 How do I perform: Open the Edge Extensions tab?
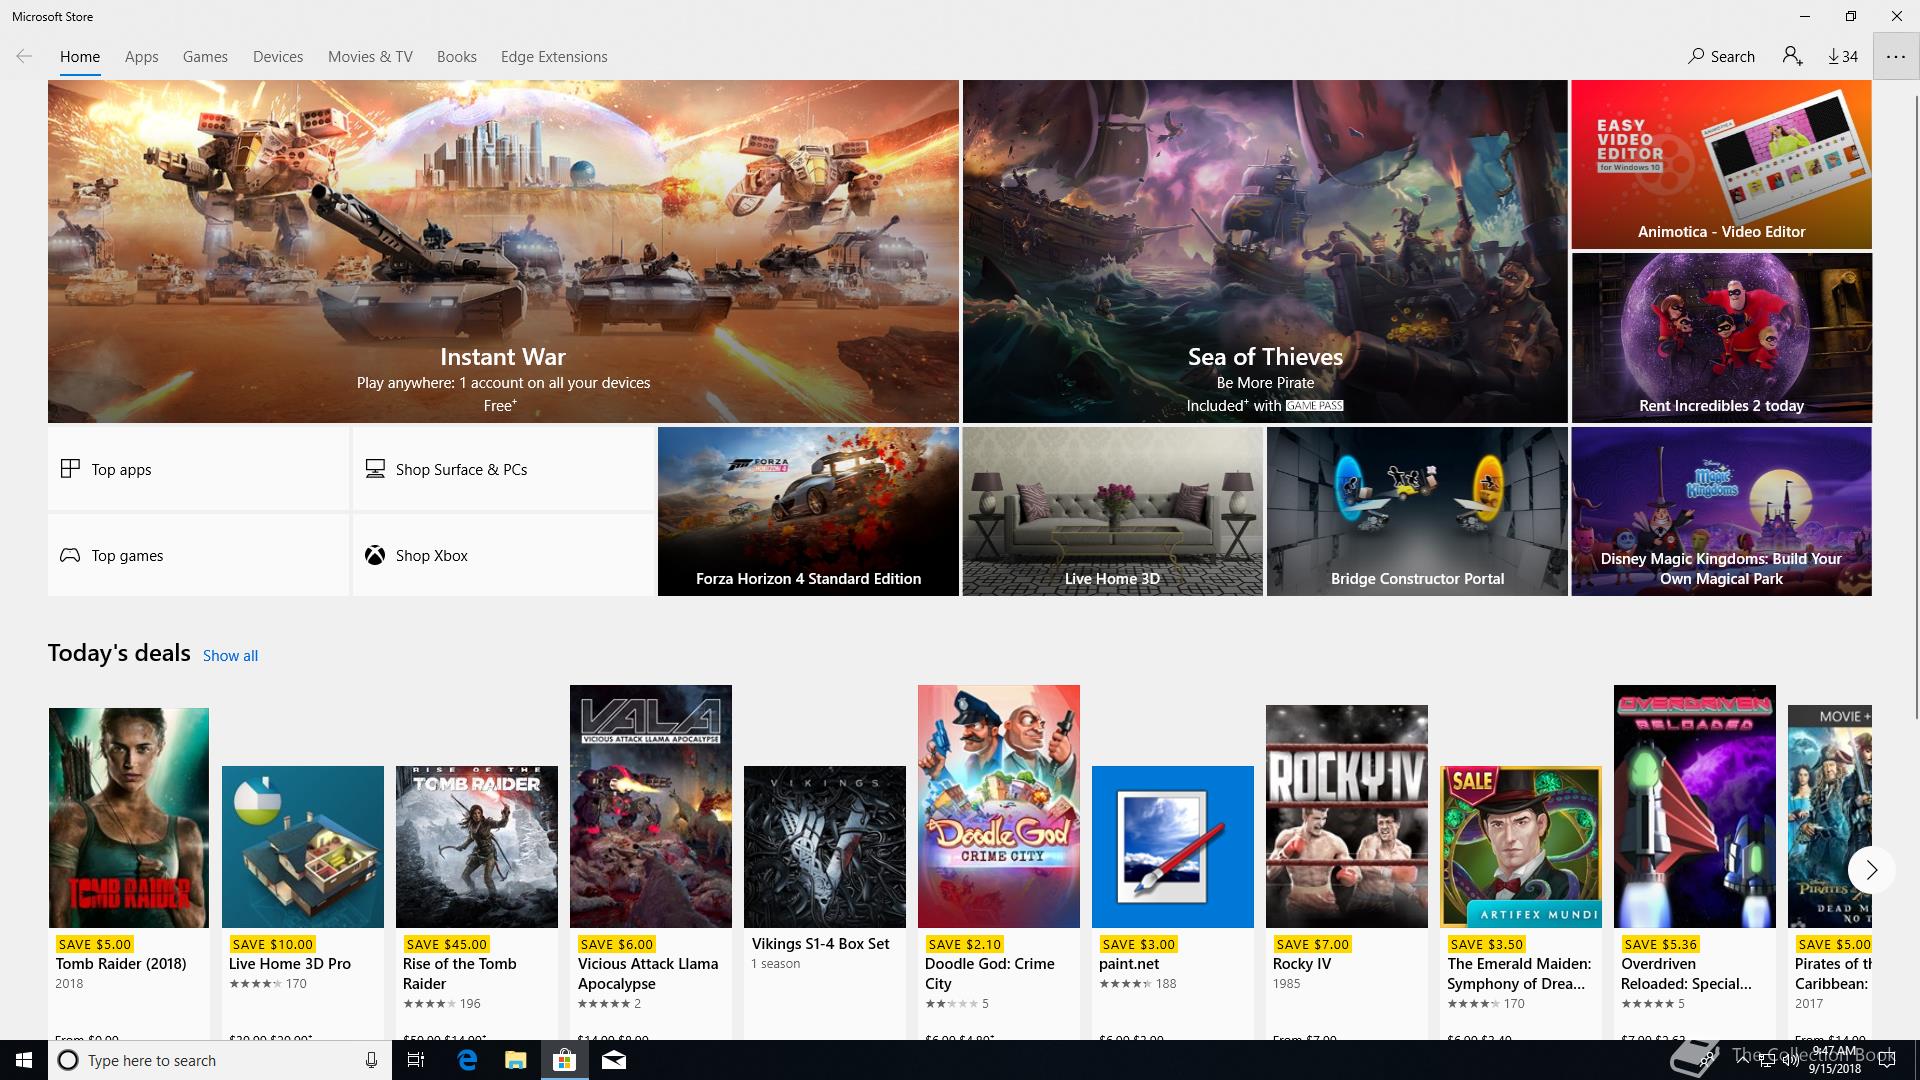click(554, 56)
